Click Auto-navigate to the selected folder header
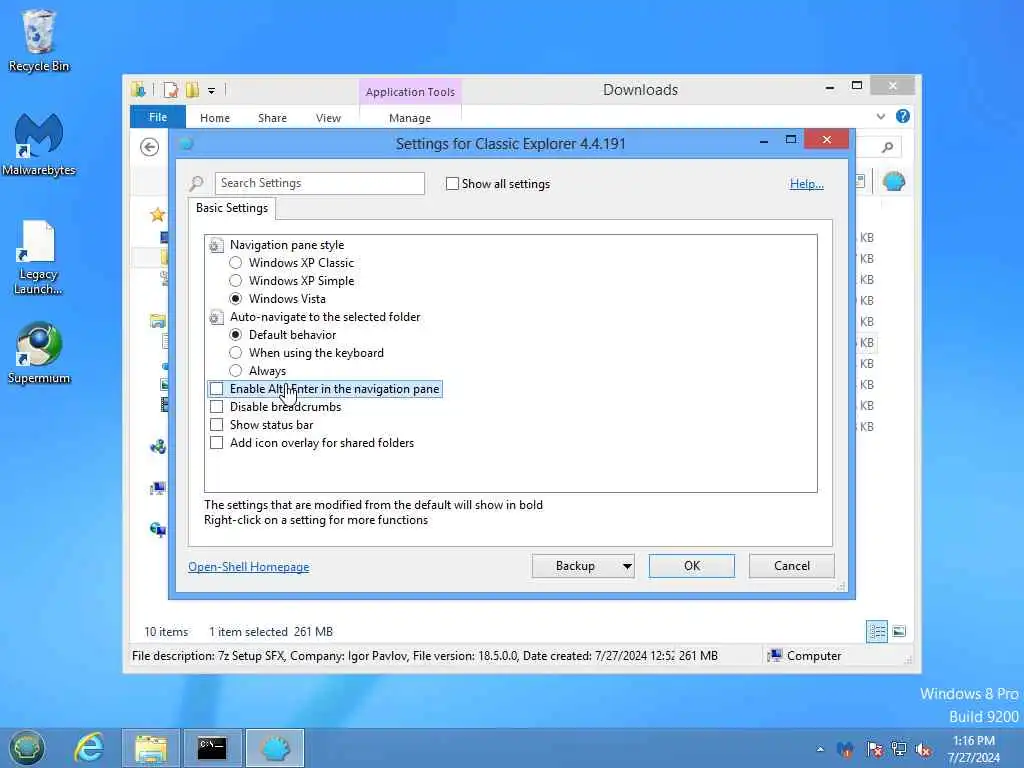 325,317
